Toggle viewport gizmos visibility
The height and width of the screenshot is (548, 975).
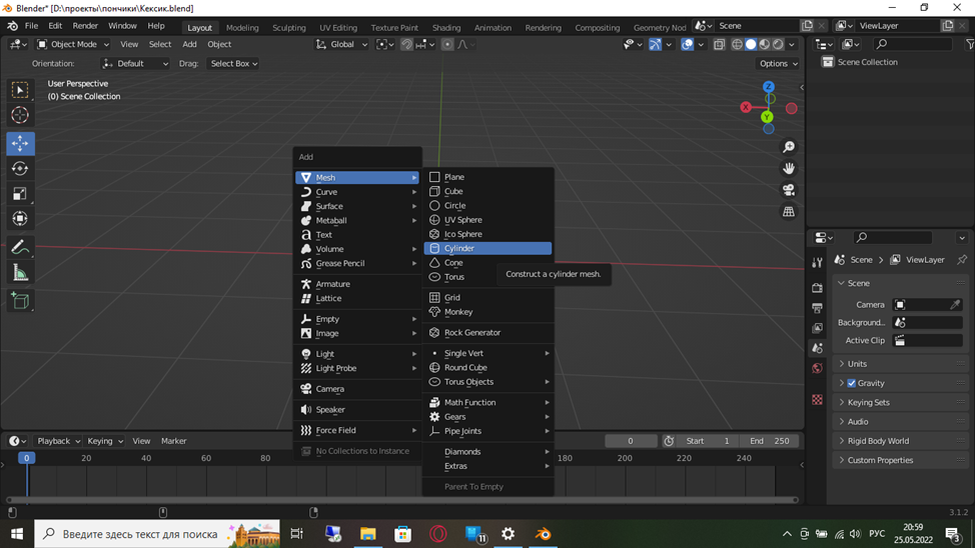[x=655, y=44]
